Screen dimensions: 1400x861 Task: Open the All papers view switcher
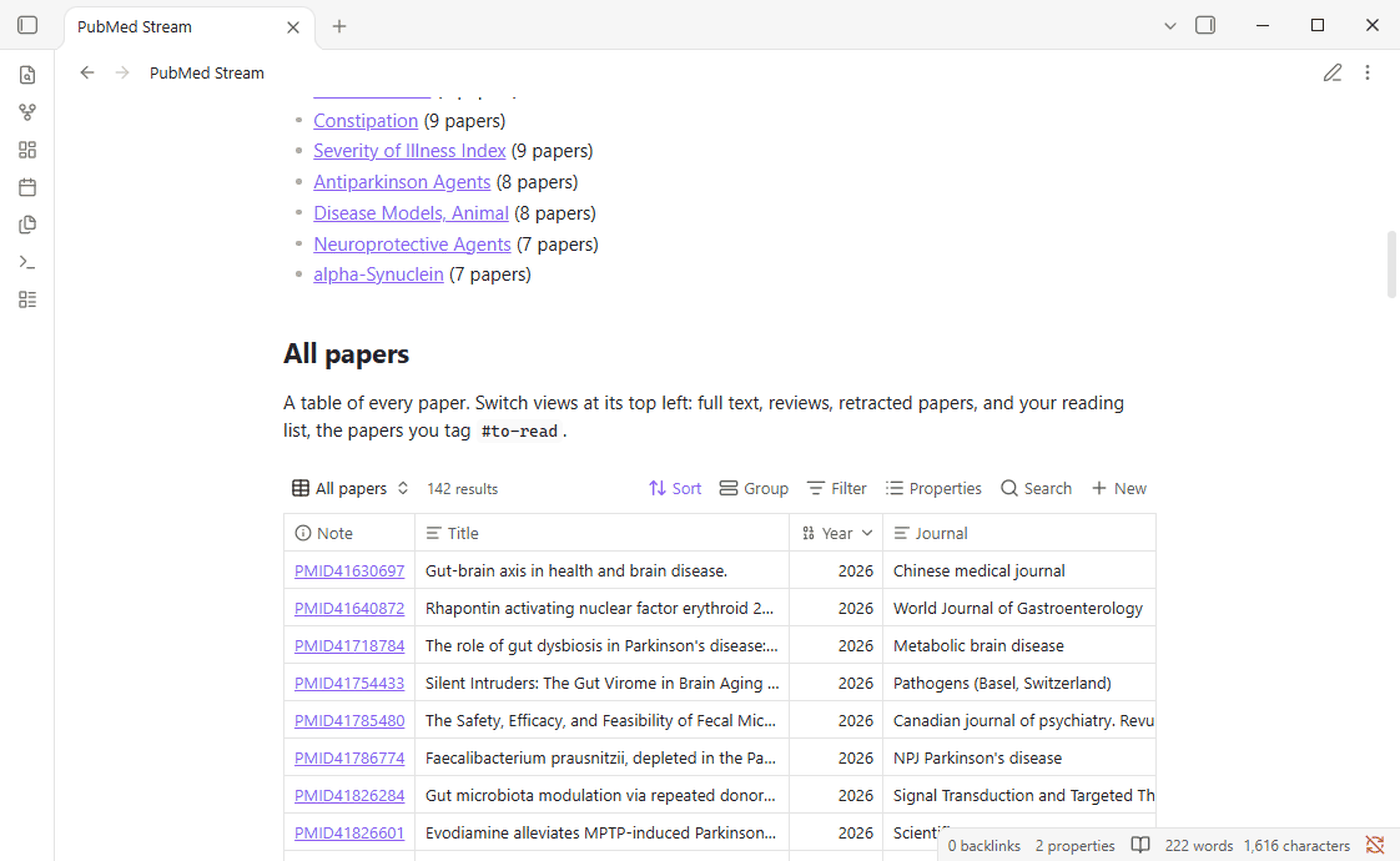[350, 489]
